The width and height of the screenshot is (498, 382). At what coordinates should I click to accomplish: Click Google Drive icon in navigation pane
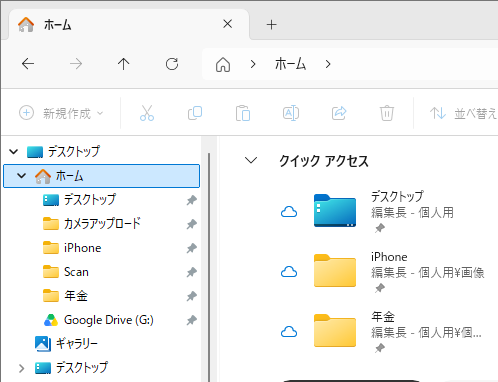[x=51, y=320]
